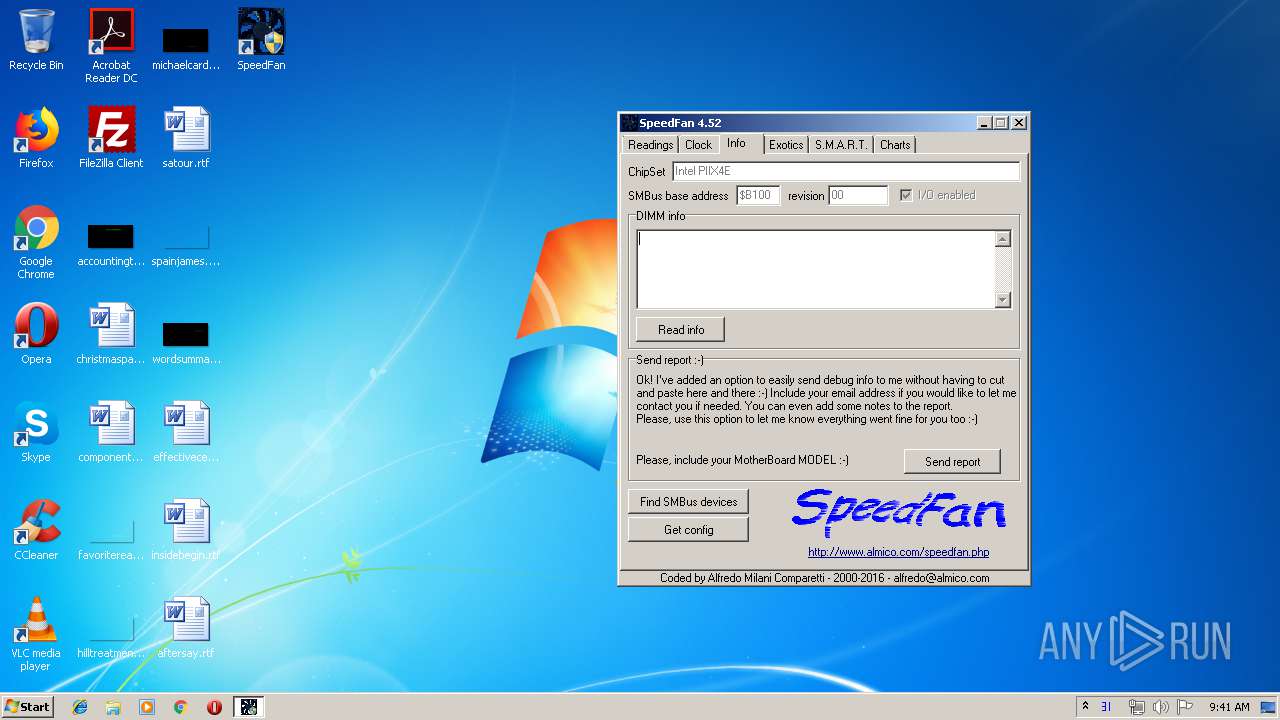
Task: Click Find SMBus devices button
Action: [688, 502]
